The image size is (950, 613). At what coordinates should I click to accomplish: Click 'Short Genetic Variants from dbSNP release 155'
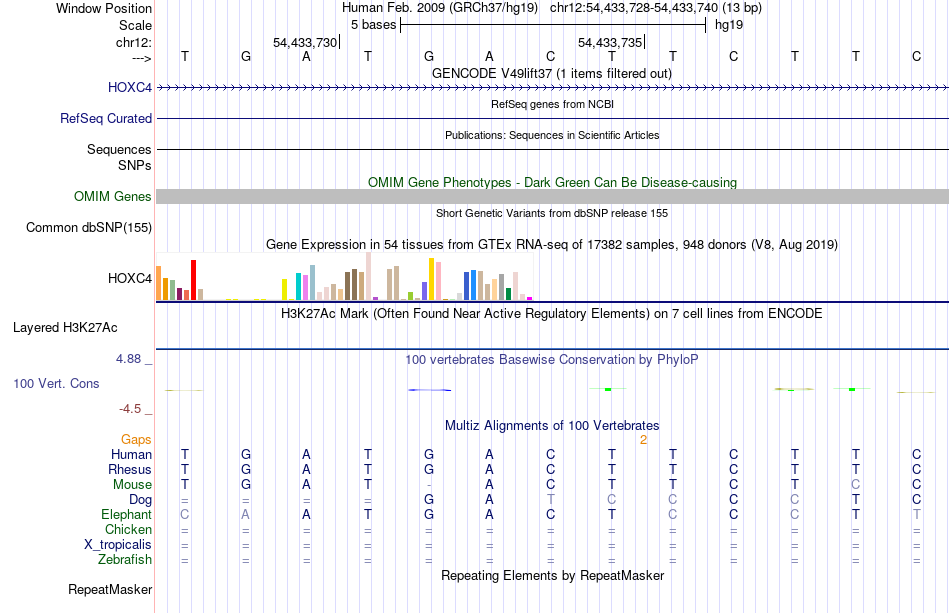click(552, 213)
